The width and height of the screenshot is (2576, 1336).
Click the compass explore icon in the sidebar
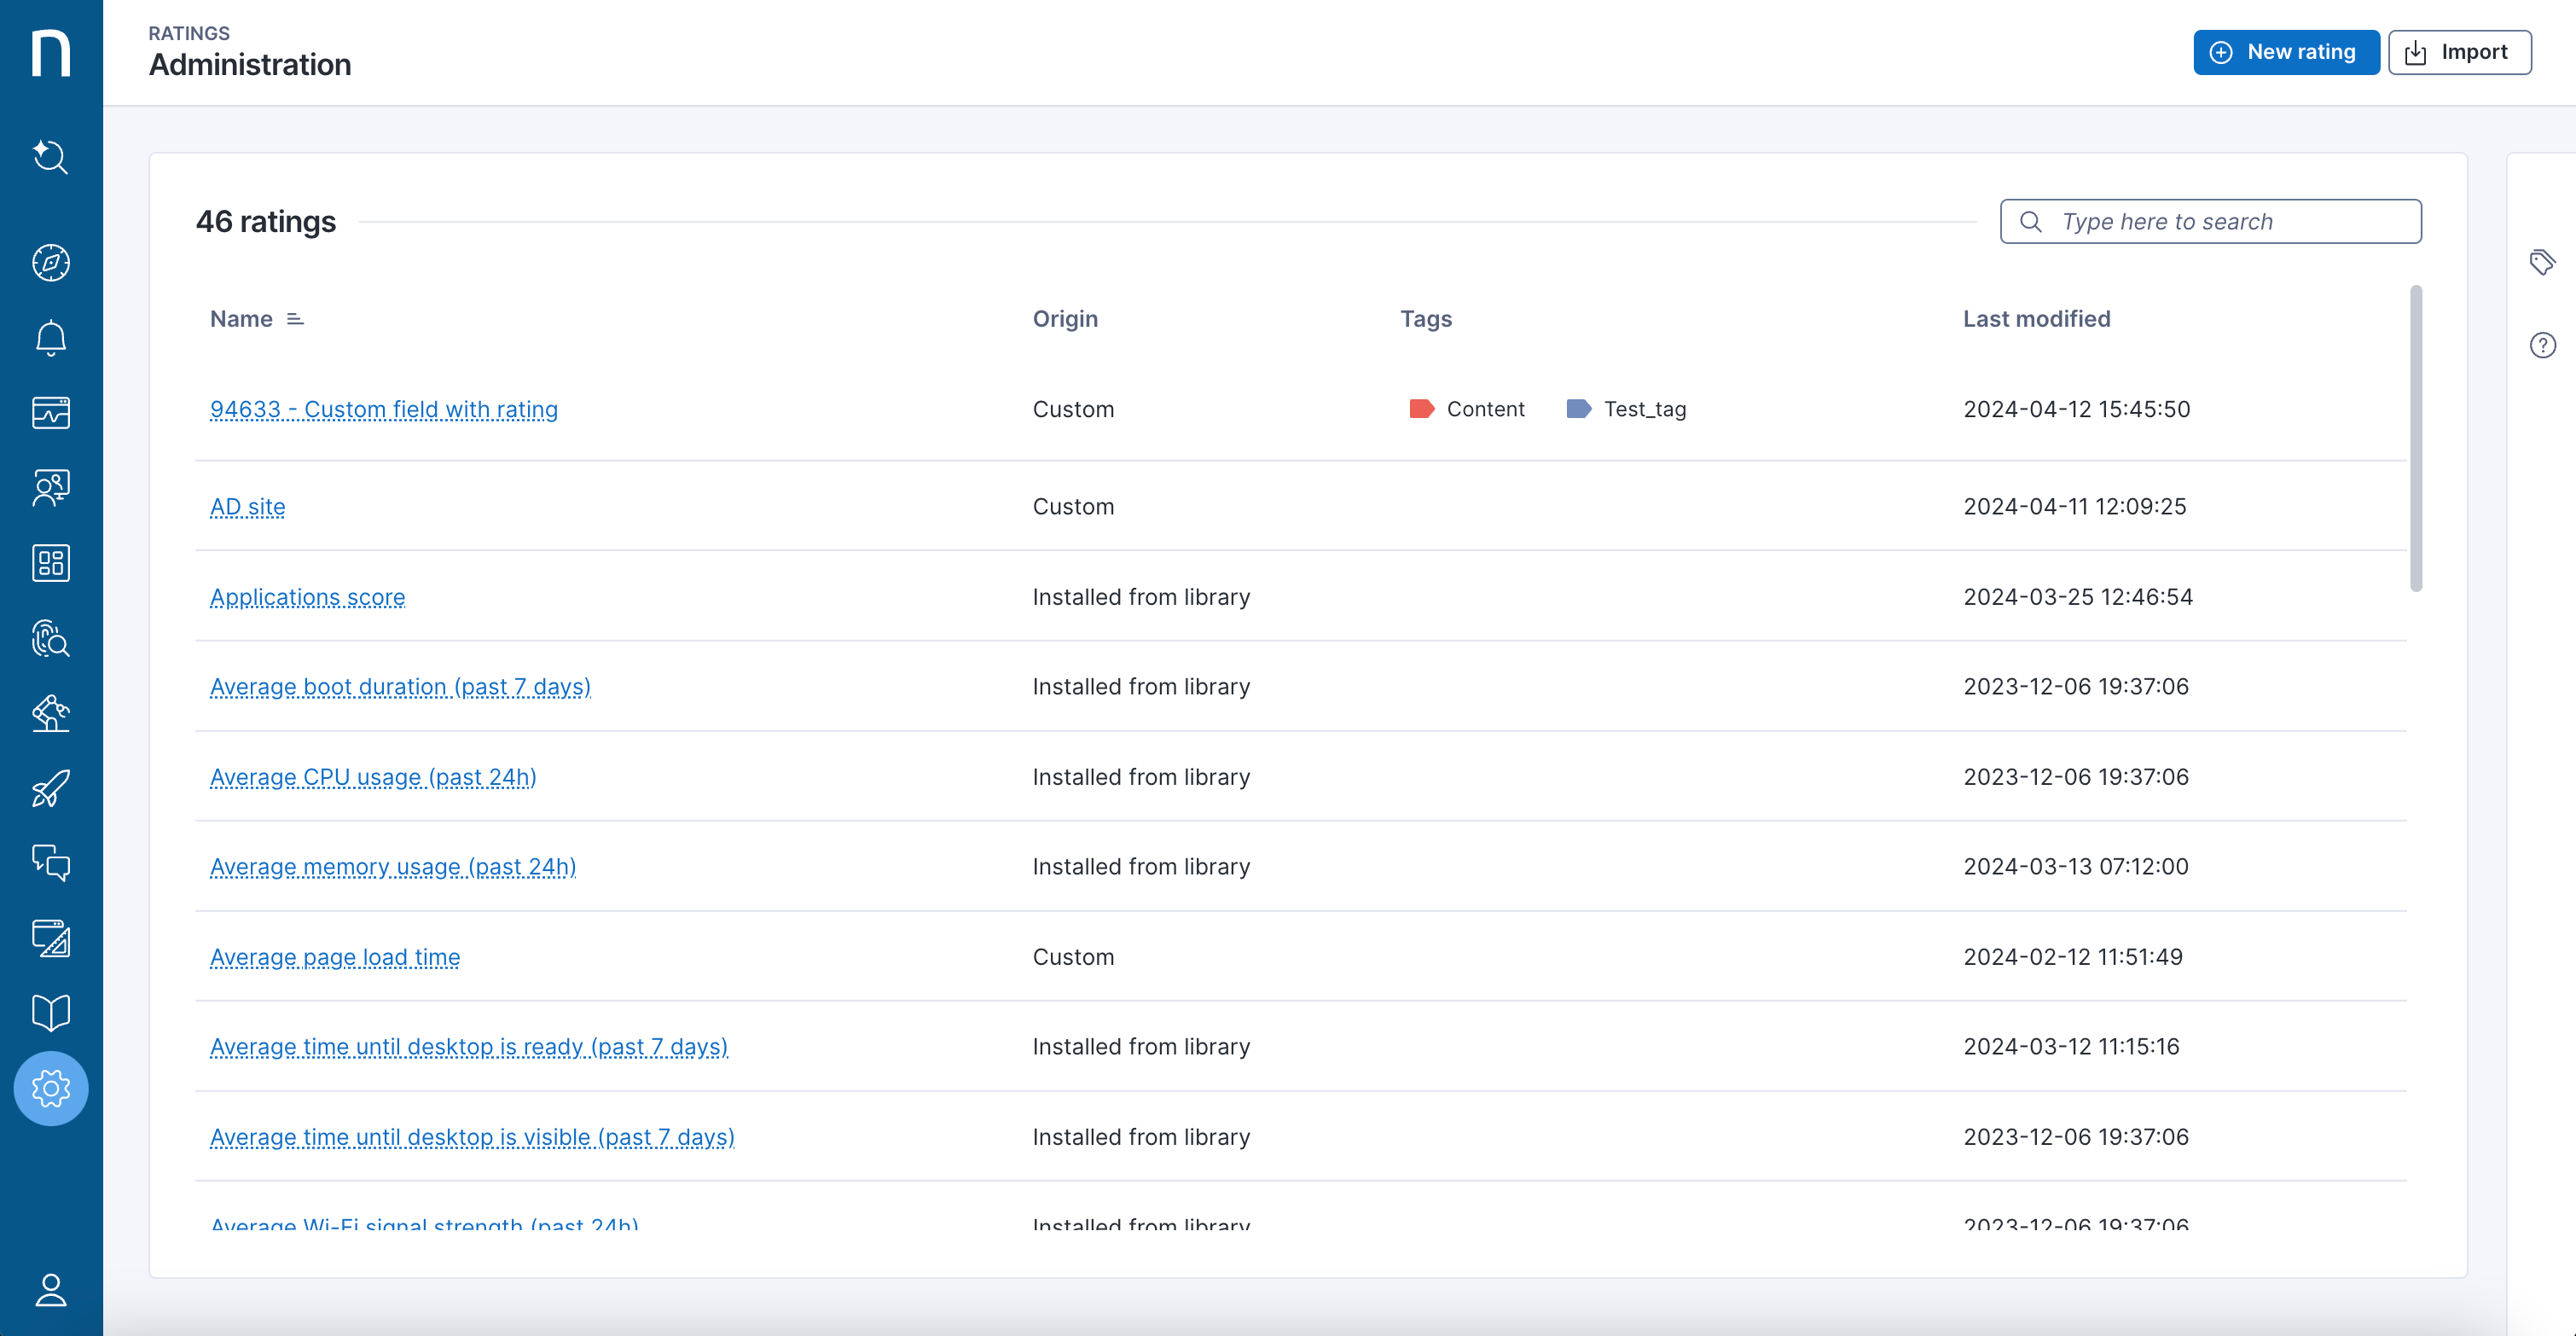tap(50, 263)
